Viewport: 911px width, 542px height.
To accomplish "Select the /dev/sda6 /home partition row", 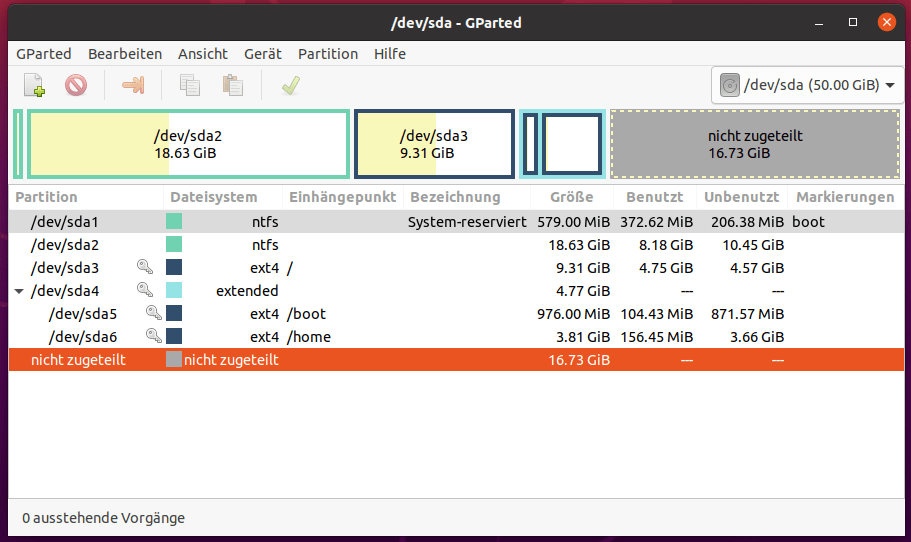I will 400,337.
